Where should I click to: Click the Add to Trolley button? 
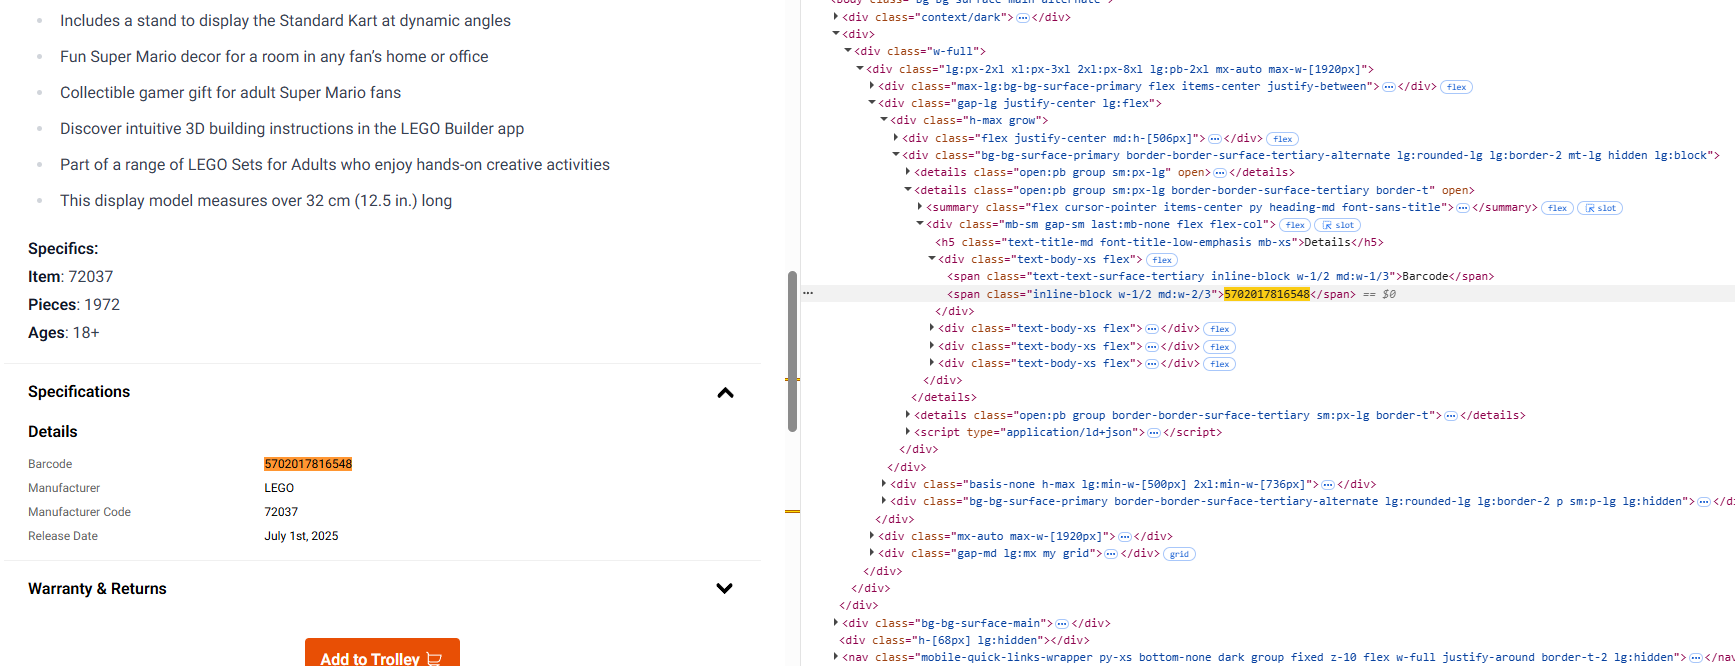click(382, 653)
